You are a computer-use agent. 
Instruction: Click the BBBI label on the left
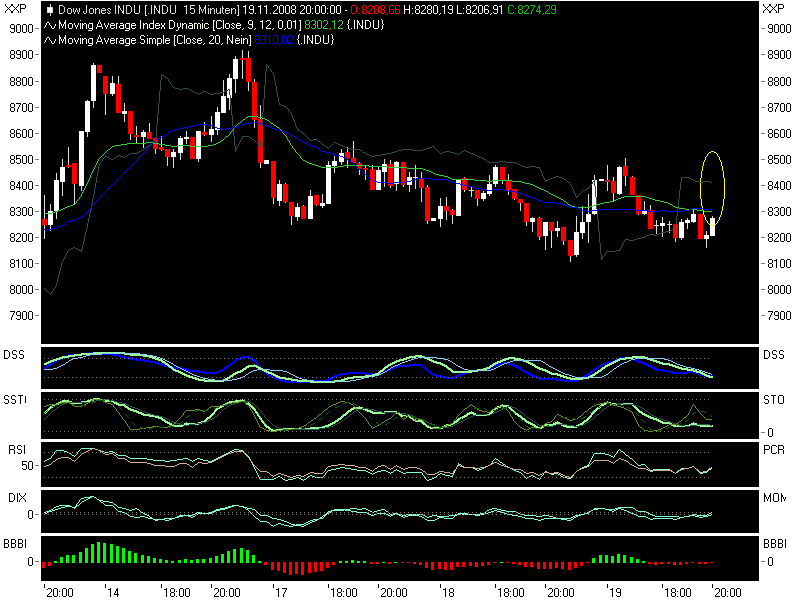tap(15, 544)
